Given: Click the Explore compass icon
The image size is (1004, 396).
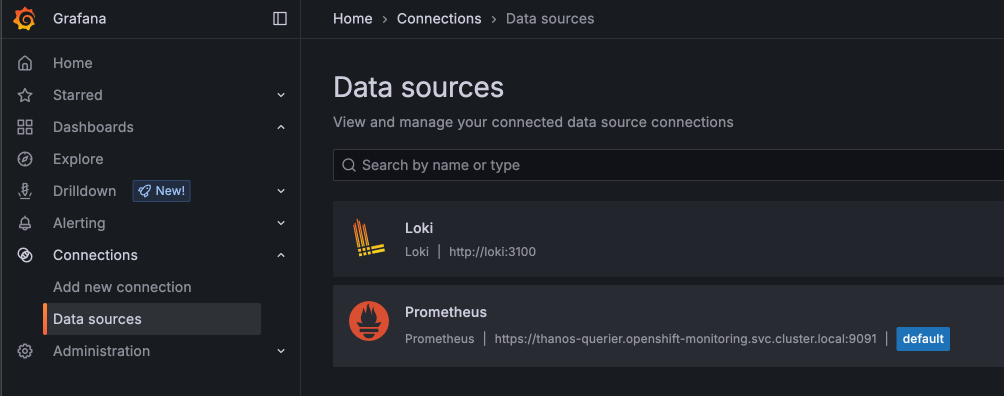Looking at the screenshot, I should [25, 159].
